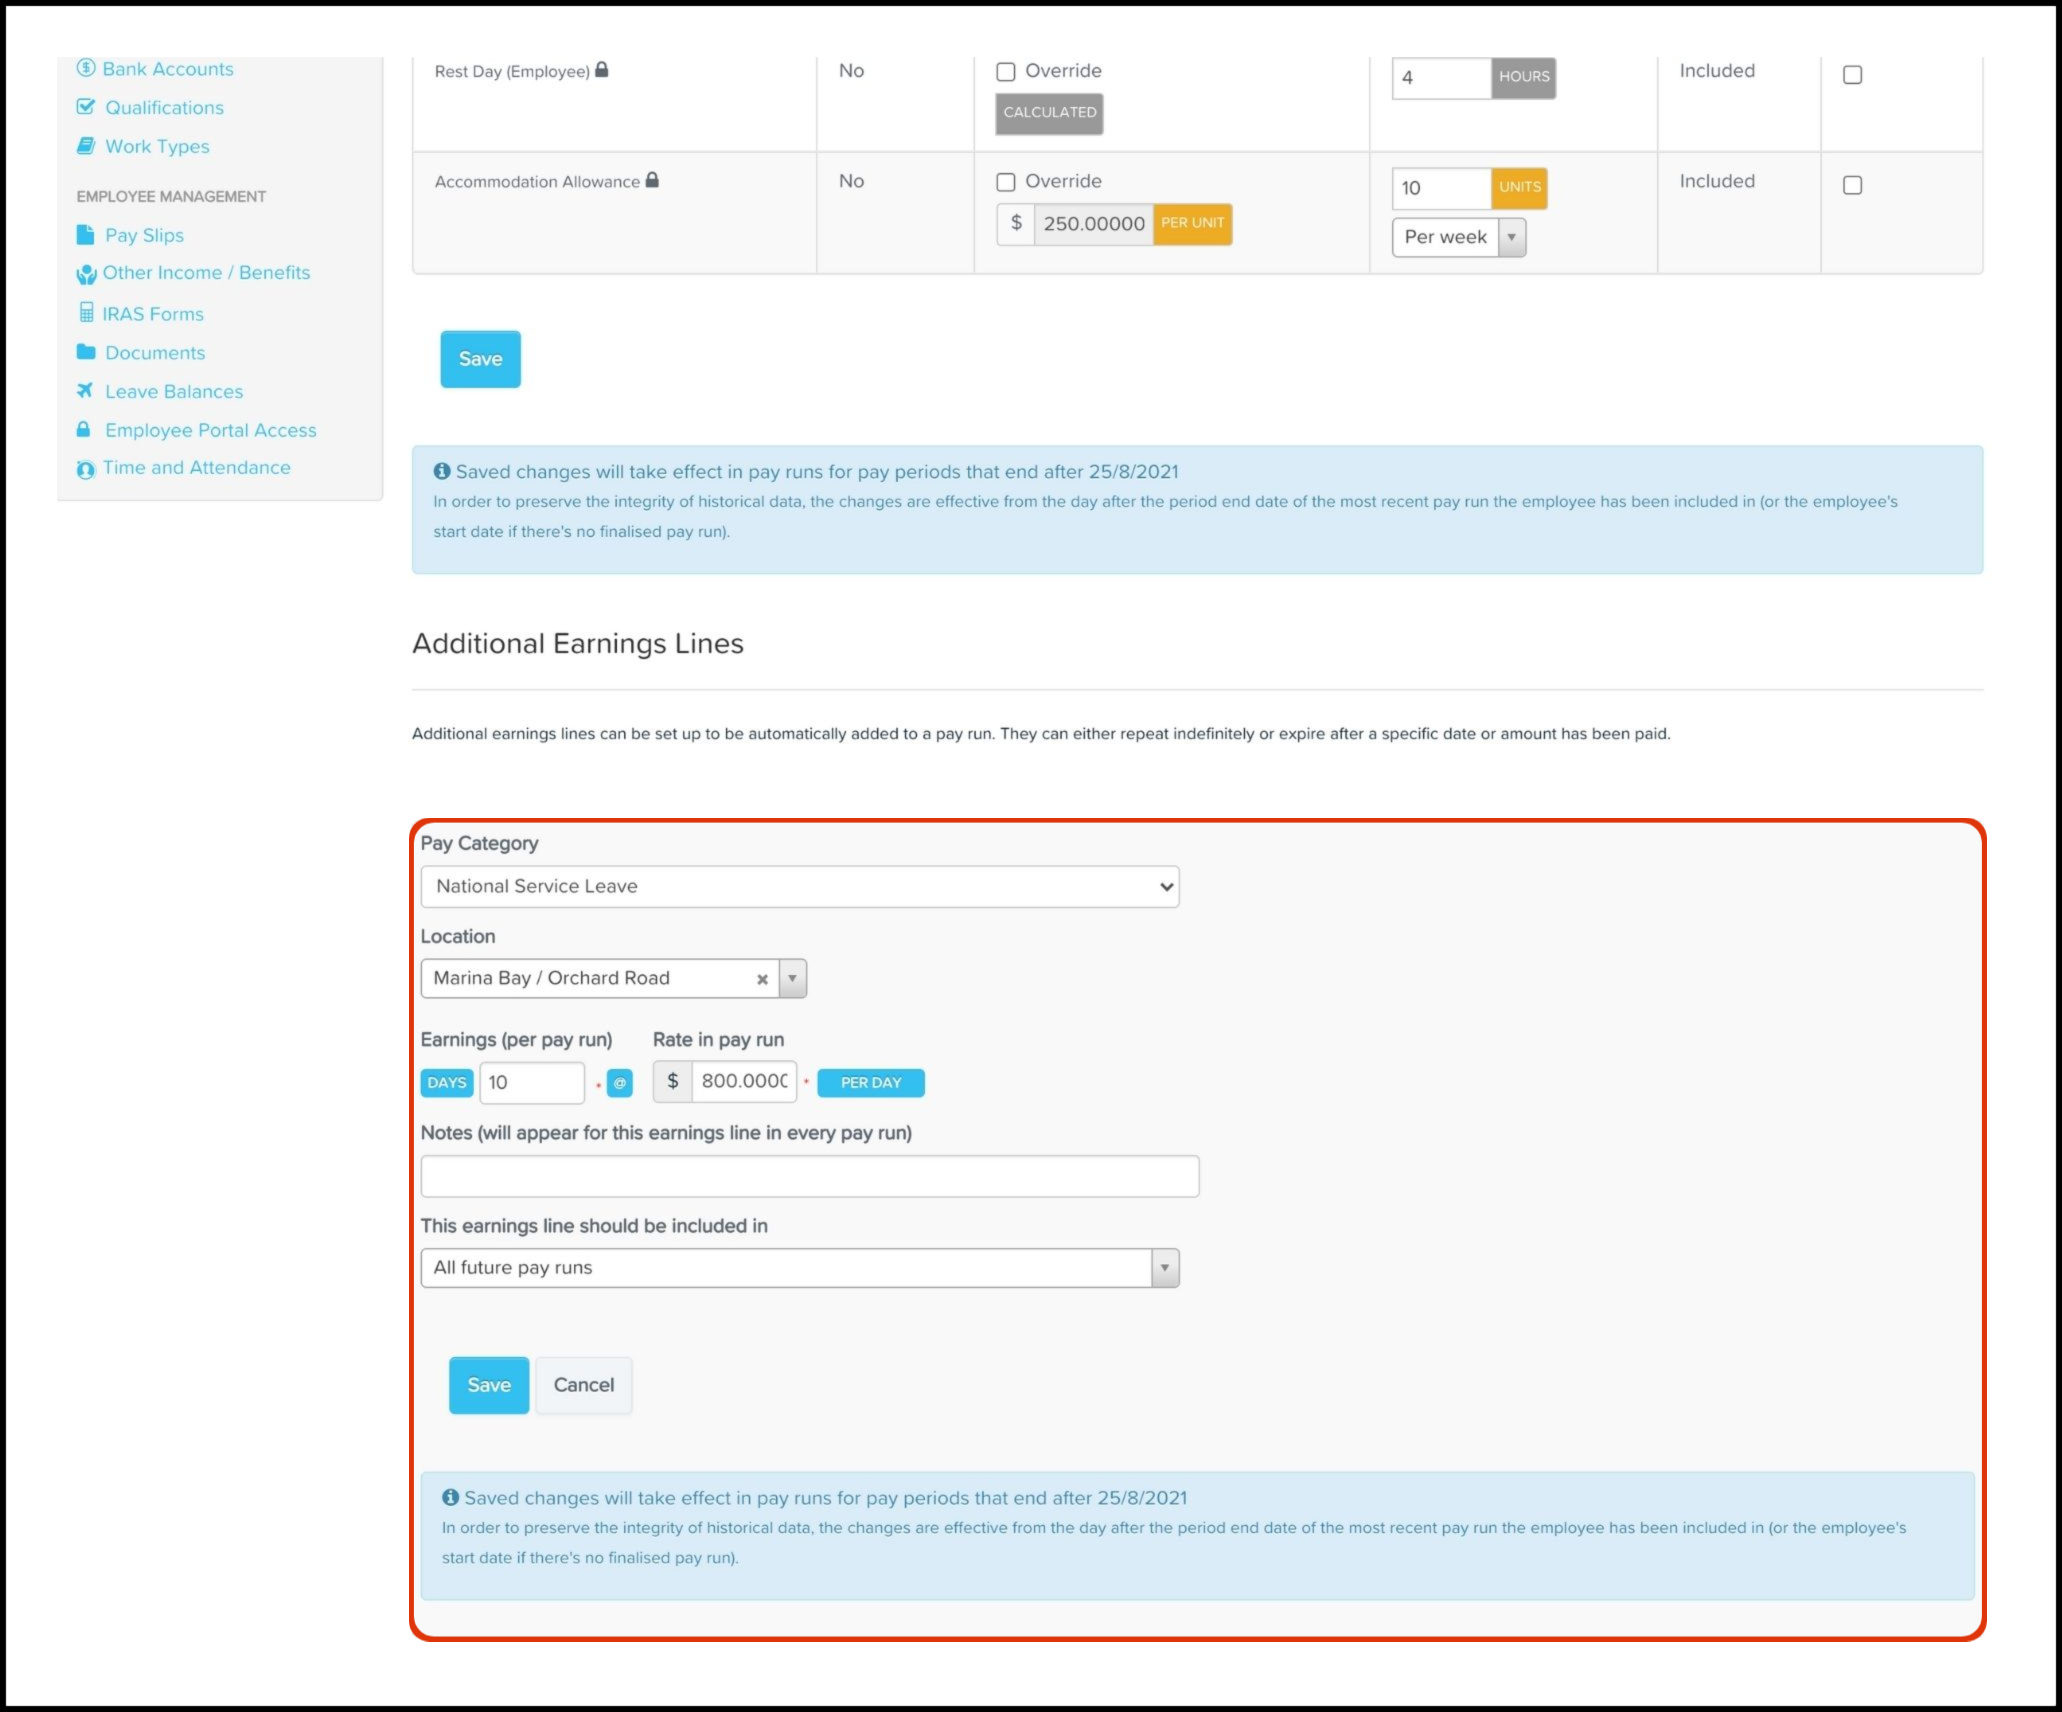Click the Work Types book icon

(86, 146)
